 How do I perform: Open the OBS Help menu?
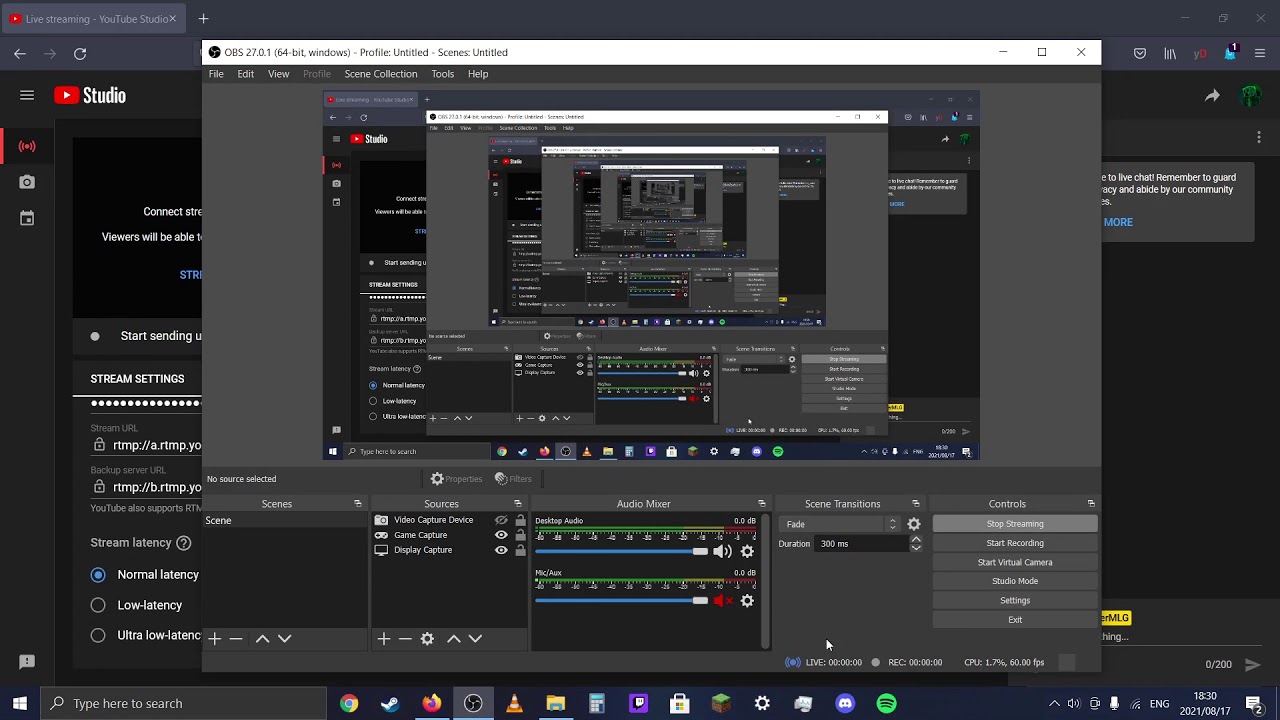[478, 74]
